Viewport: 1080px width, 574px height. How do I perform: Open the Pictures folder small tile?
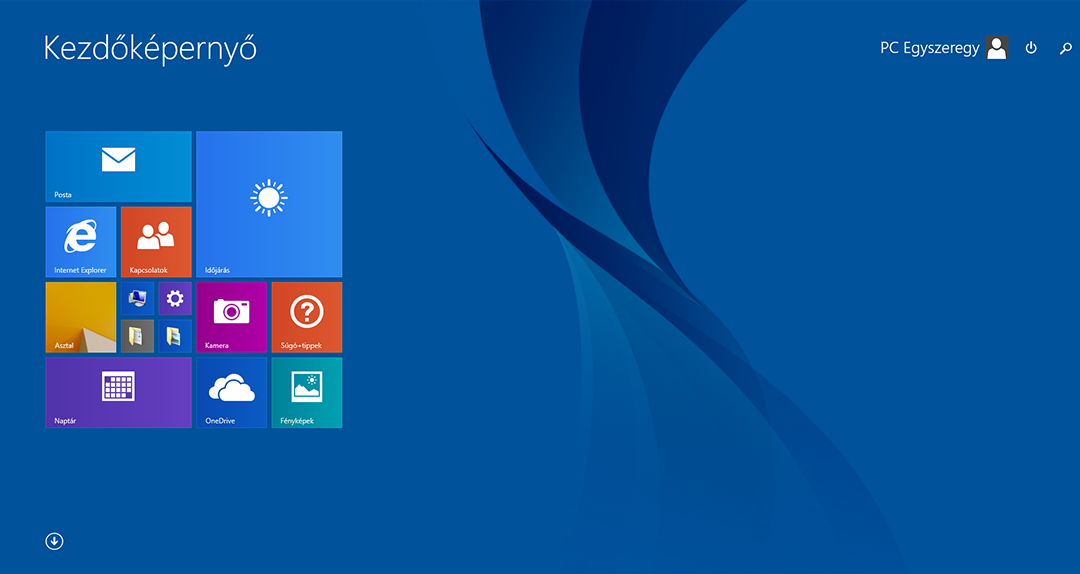coord(175,336)
